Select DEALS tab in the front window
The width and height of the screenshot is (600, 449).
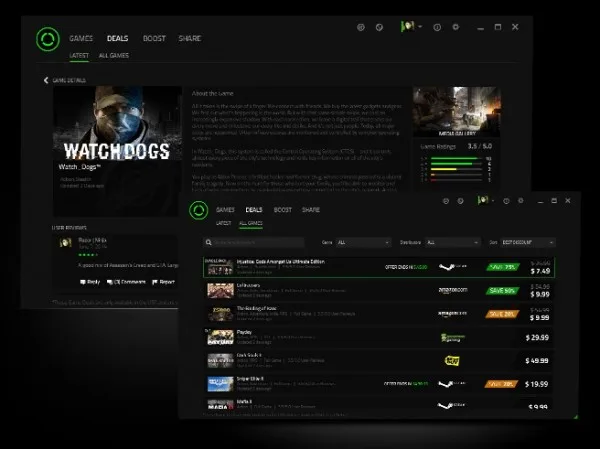tap(254, 210)
